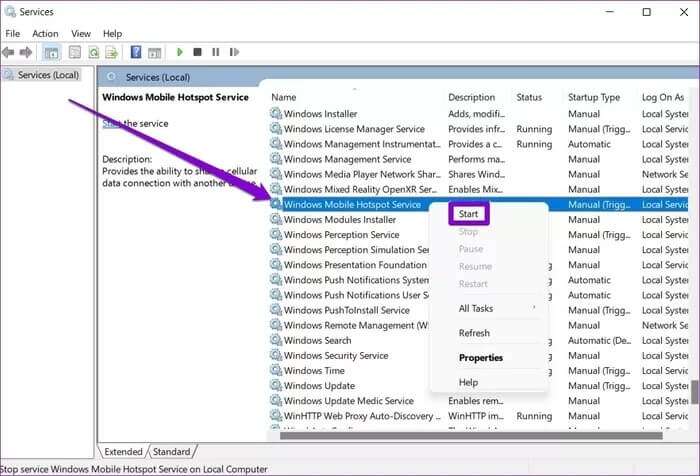Click gear icon beside Windows Security Service
Viewport: 700px width, 476px height.
coord(276,355)
